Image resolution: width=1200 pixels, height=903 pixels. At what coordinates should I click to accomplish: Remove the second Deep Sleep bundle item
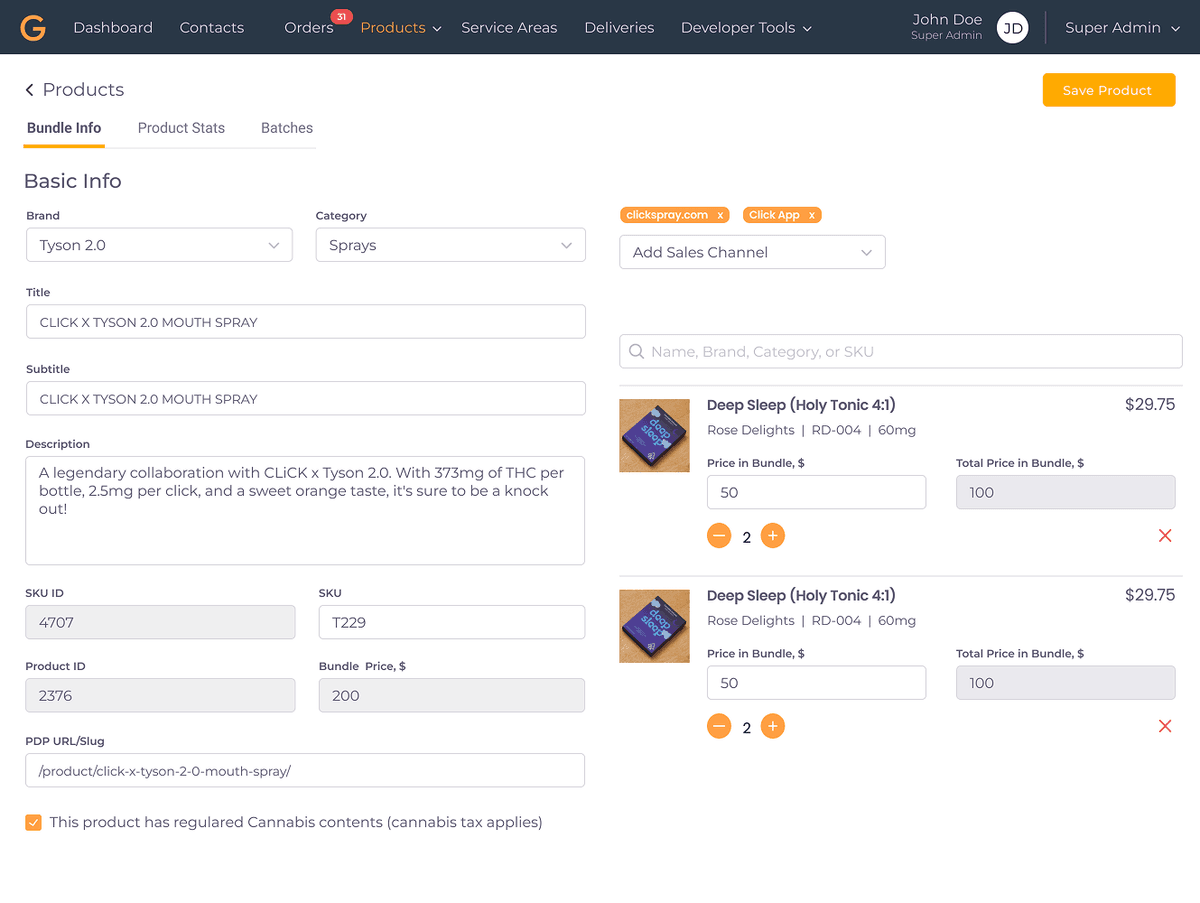coord(1164,726)
